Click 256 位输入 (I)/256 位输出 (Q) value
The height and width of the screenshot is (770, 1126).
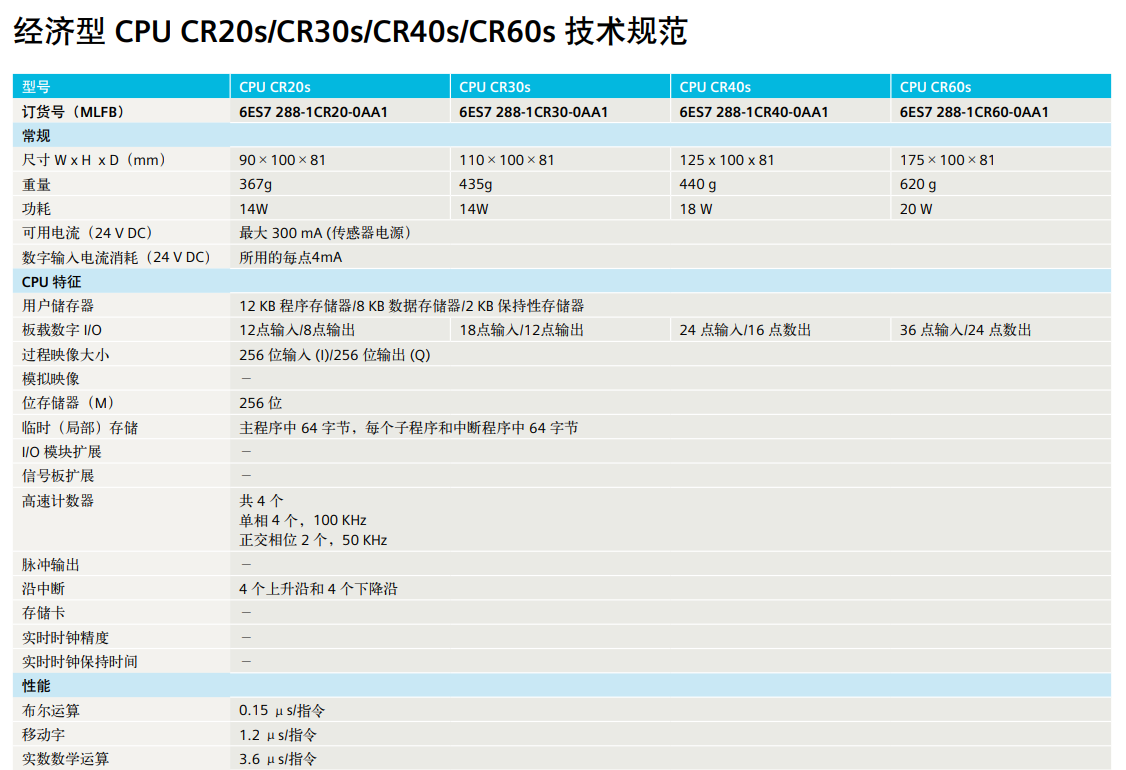click(x=335, y=355)
